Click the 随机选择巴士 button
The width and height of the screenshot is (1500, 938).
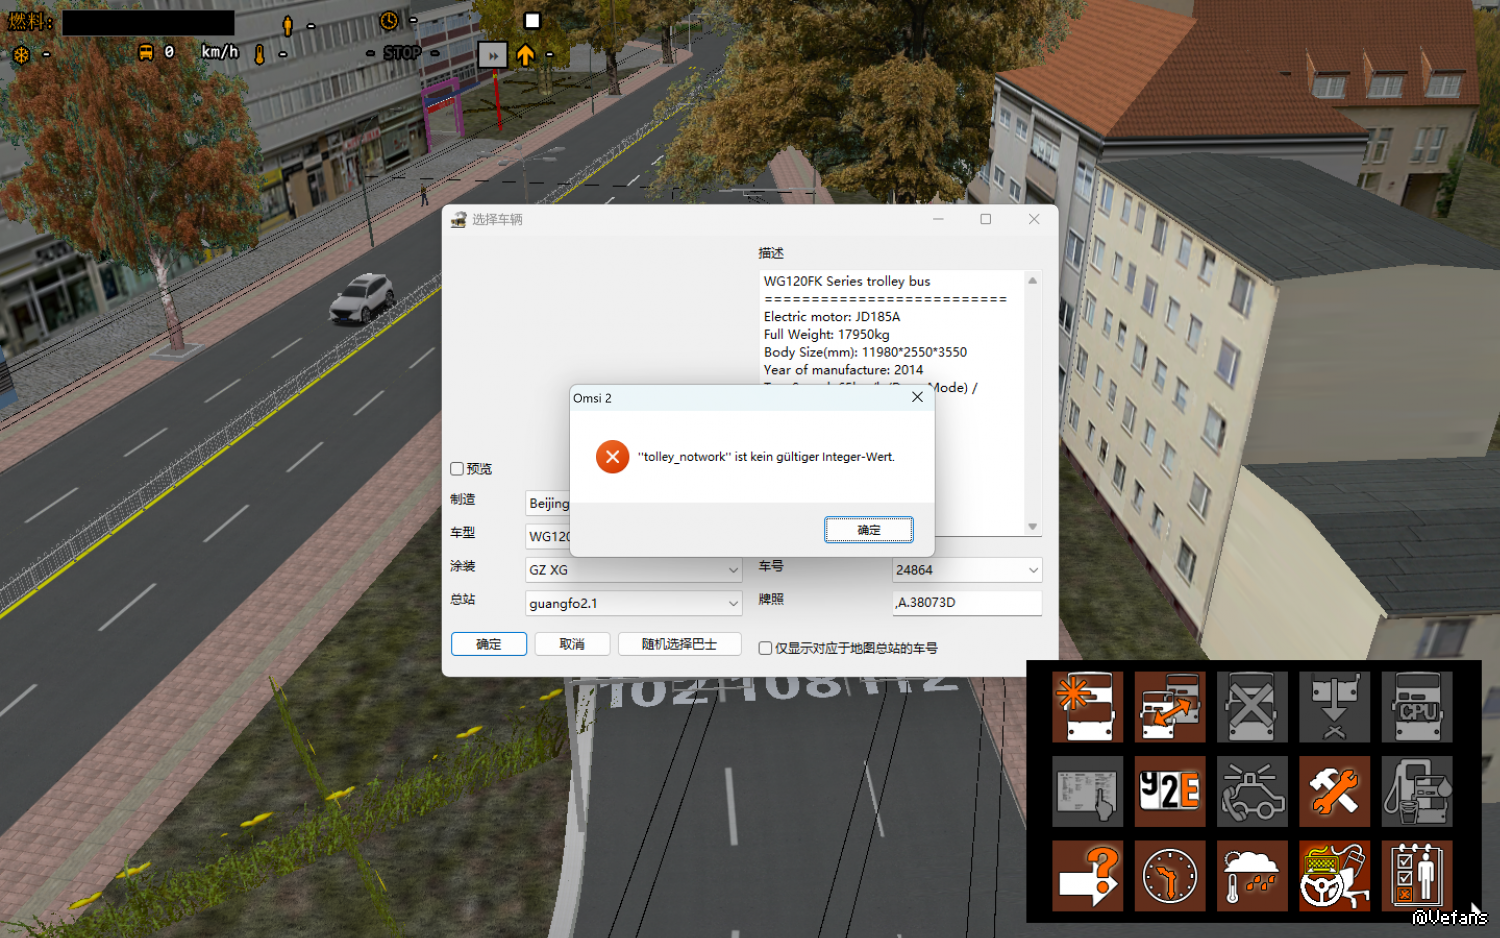679,644
